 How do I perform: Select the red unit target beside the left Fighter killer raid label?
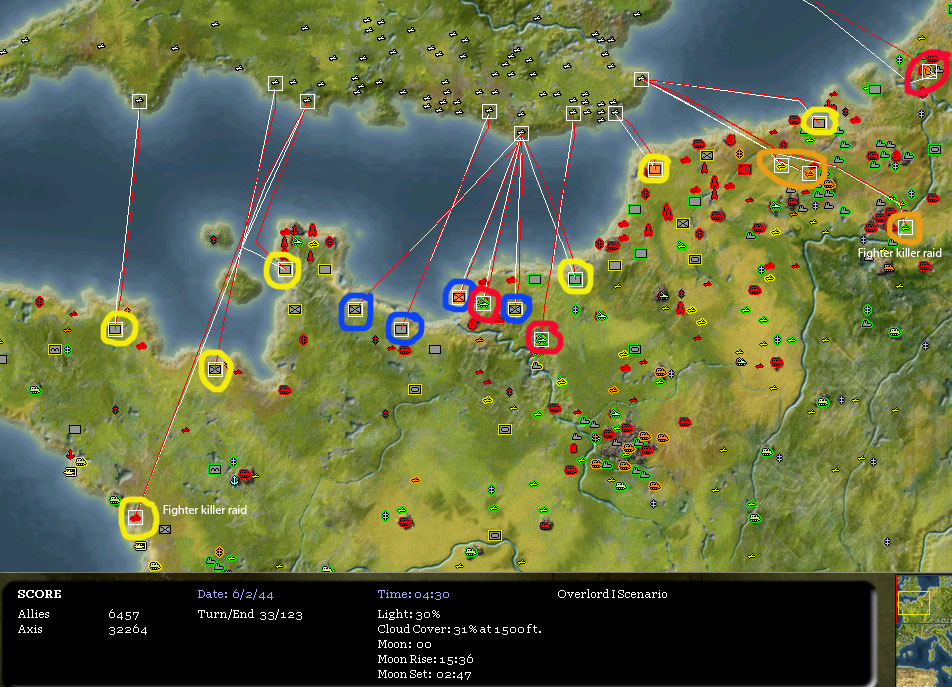[x=135, y=517]
